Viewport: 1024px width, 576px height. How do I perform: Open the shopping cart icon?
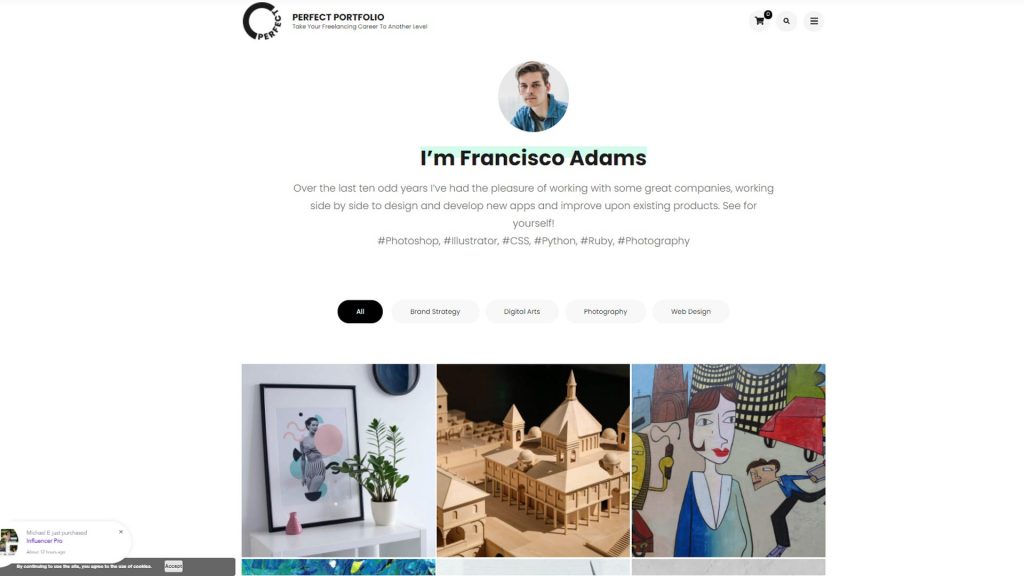pos(760,21)
